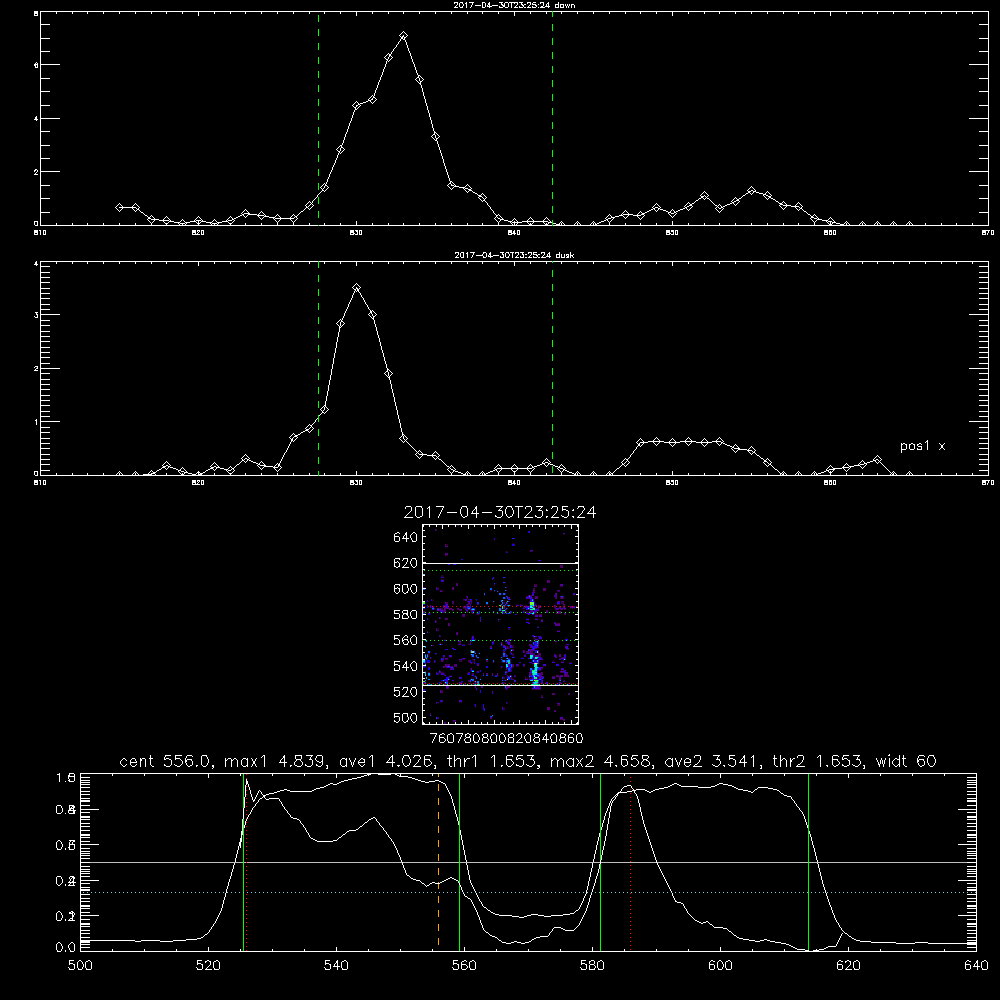Click the 580 label on bottom plot x-axis
1000x1000 pixels.
tap(592, 966)
